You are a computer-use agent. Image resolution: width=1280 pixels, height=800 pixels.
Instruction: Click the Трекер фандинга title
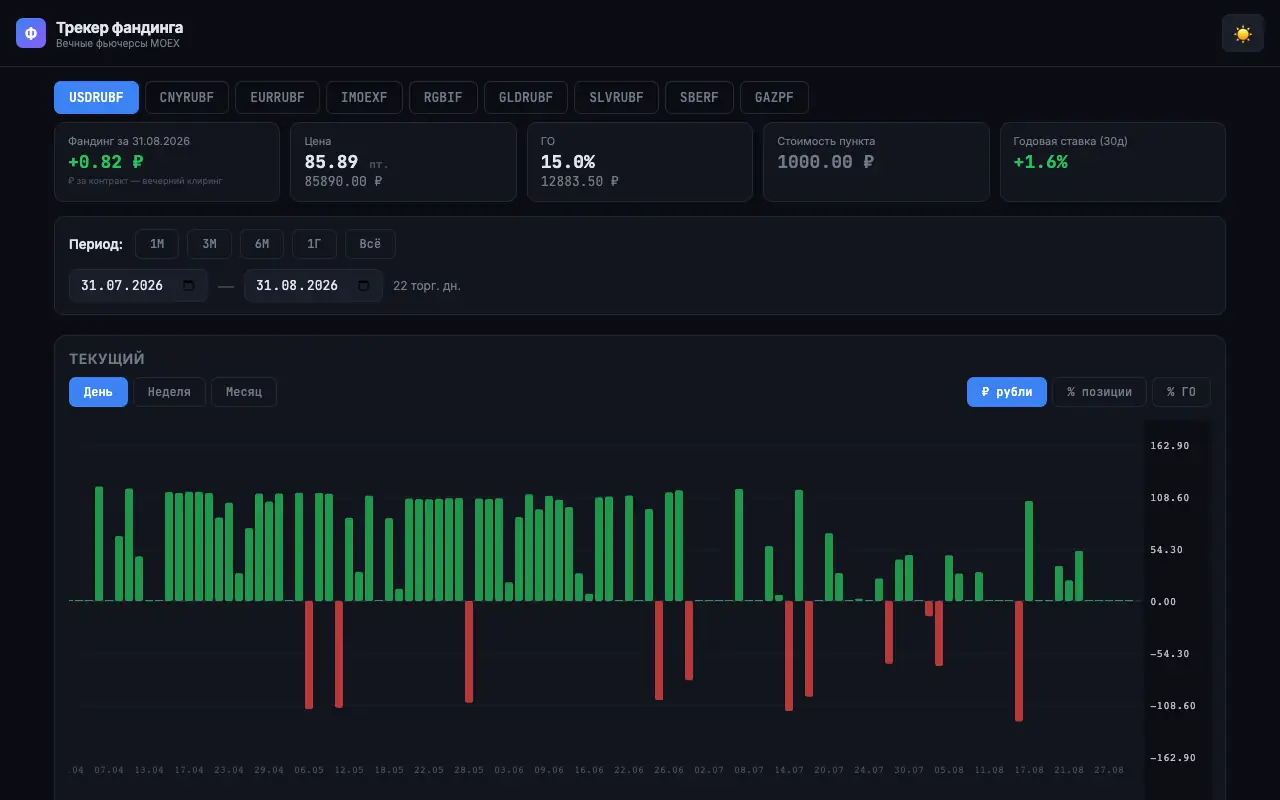tap(119, 28)
